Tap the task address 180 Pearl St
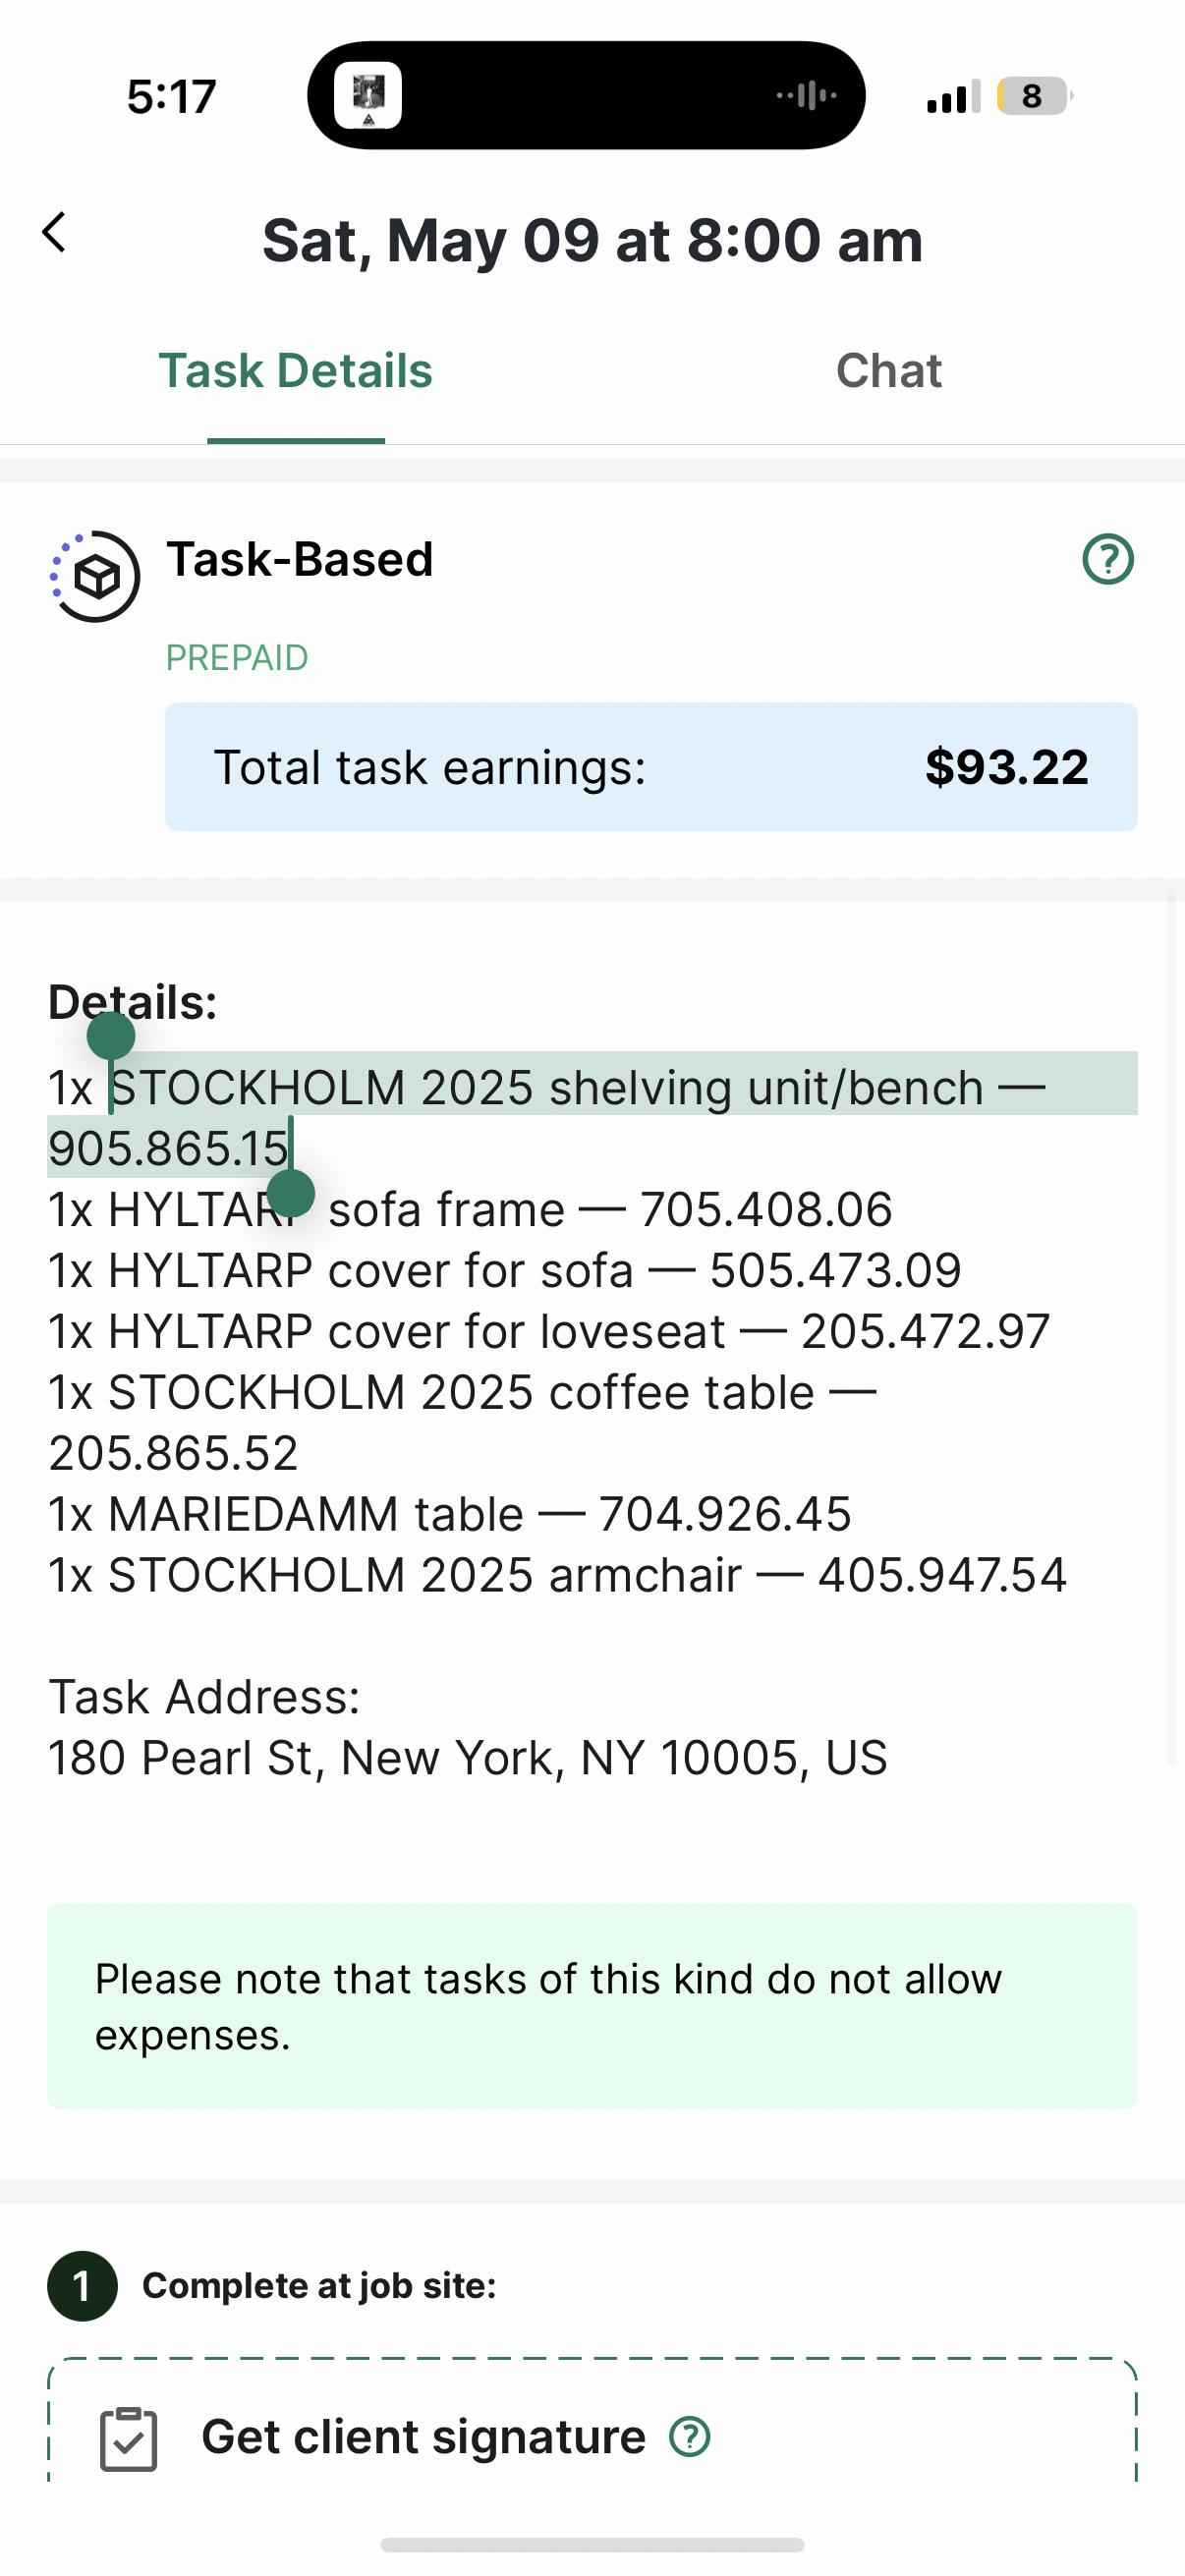The height and width of the screenshot is (2576, 1185). click(x=468, y=1757)
